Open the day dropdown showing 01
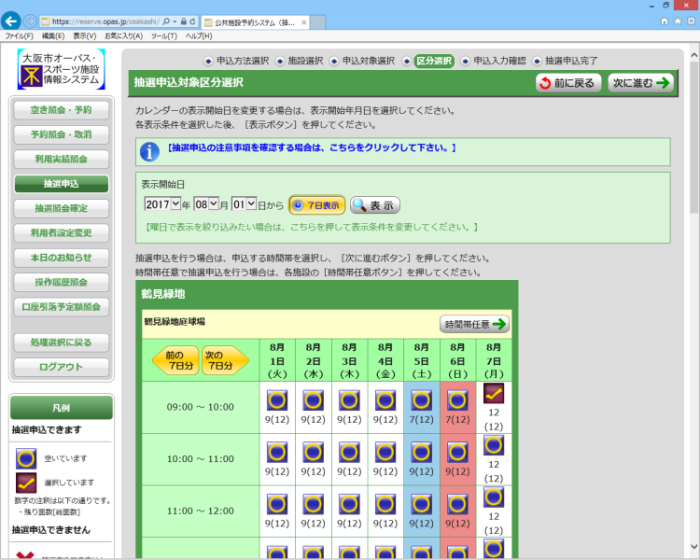Viewport: 700px width, 560px height. [x=244, y=204]
